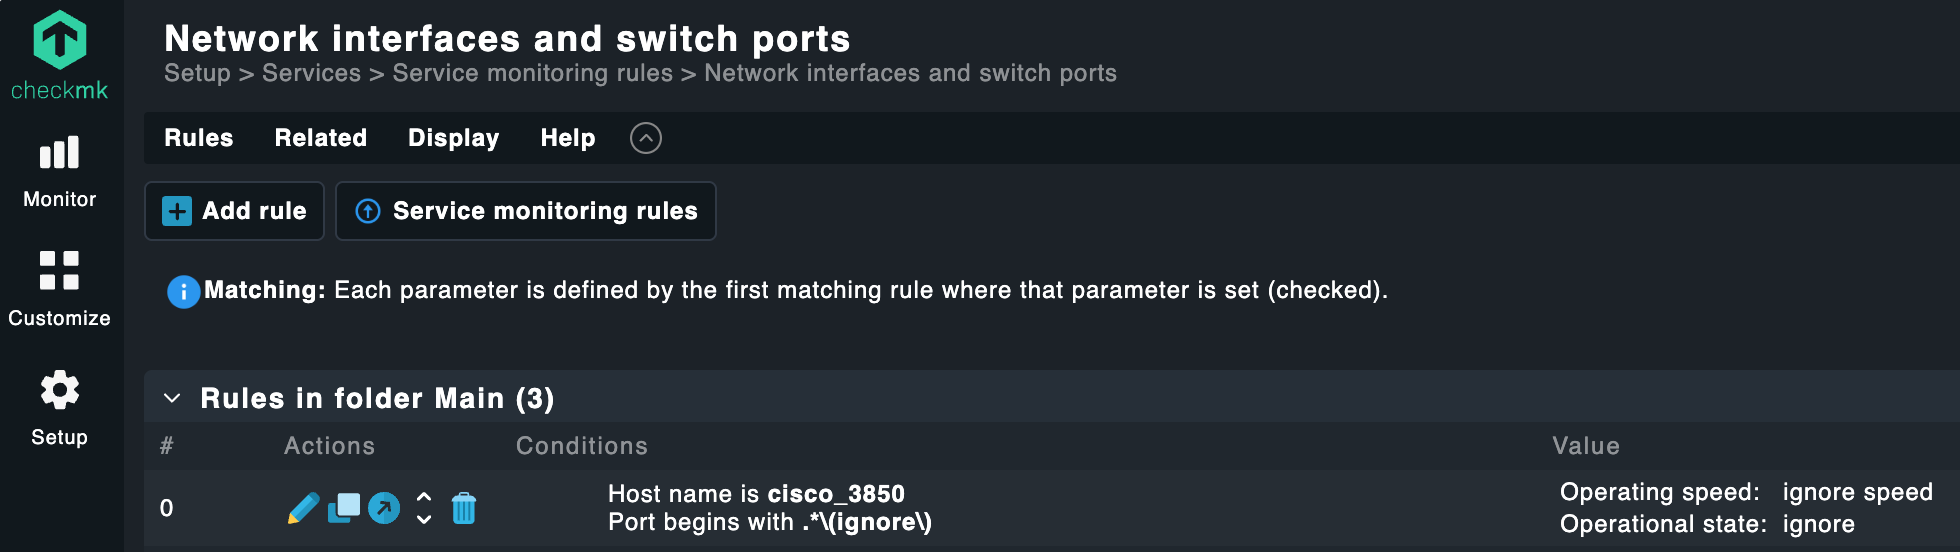Screen dimensions: 1960x552
Task: Move rule 0 to another folder
Action: (x=384, y=508)
